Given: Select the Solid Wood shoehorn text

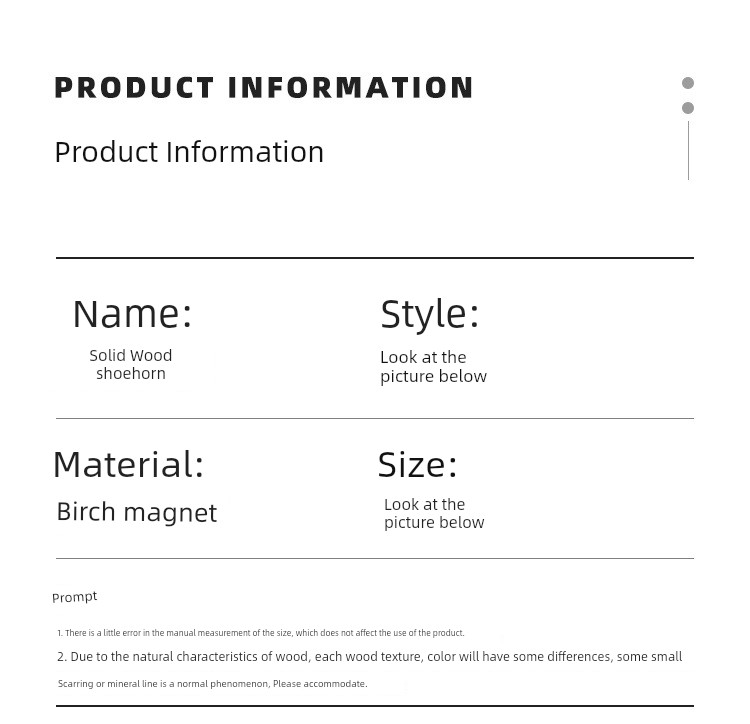Looking at the screenshot, I should coord(131,364).
